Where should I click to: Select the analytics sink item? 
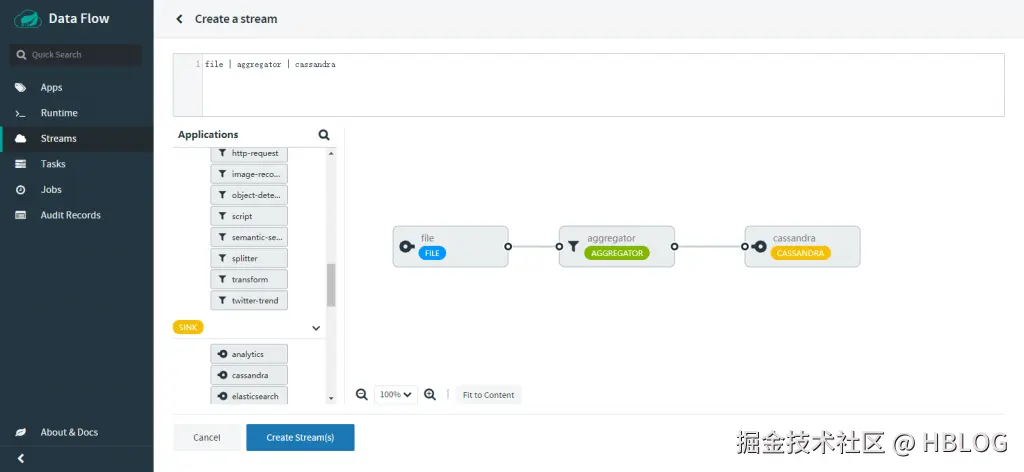249,354
